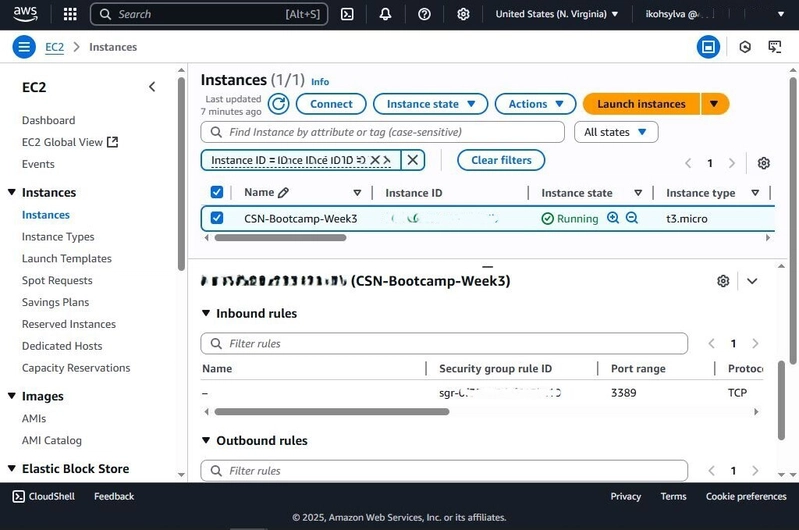Open Launch Templates in the sidebar

[x=67, y=259]
